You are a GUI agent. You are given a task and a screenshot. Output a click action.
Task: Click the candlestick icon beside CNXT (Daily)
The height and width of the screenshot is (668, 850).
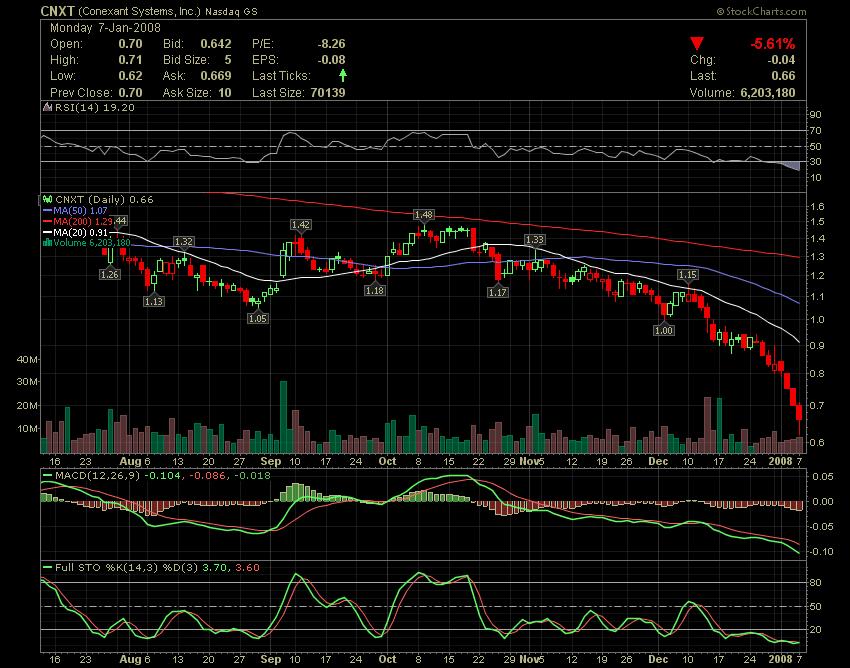tap(48, 200)
